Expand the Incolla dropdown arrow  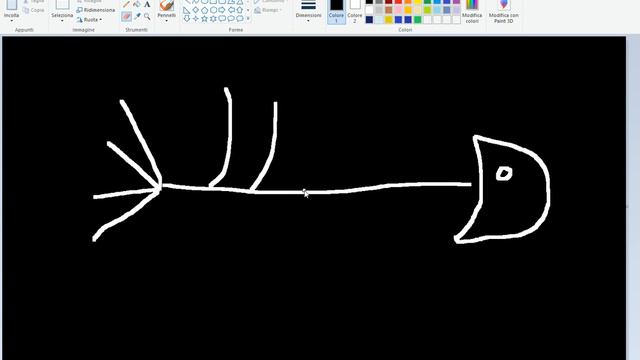click(11, 21)
